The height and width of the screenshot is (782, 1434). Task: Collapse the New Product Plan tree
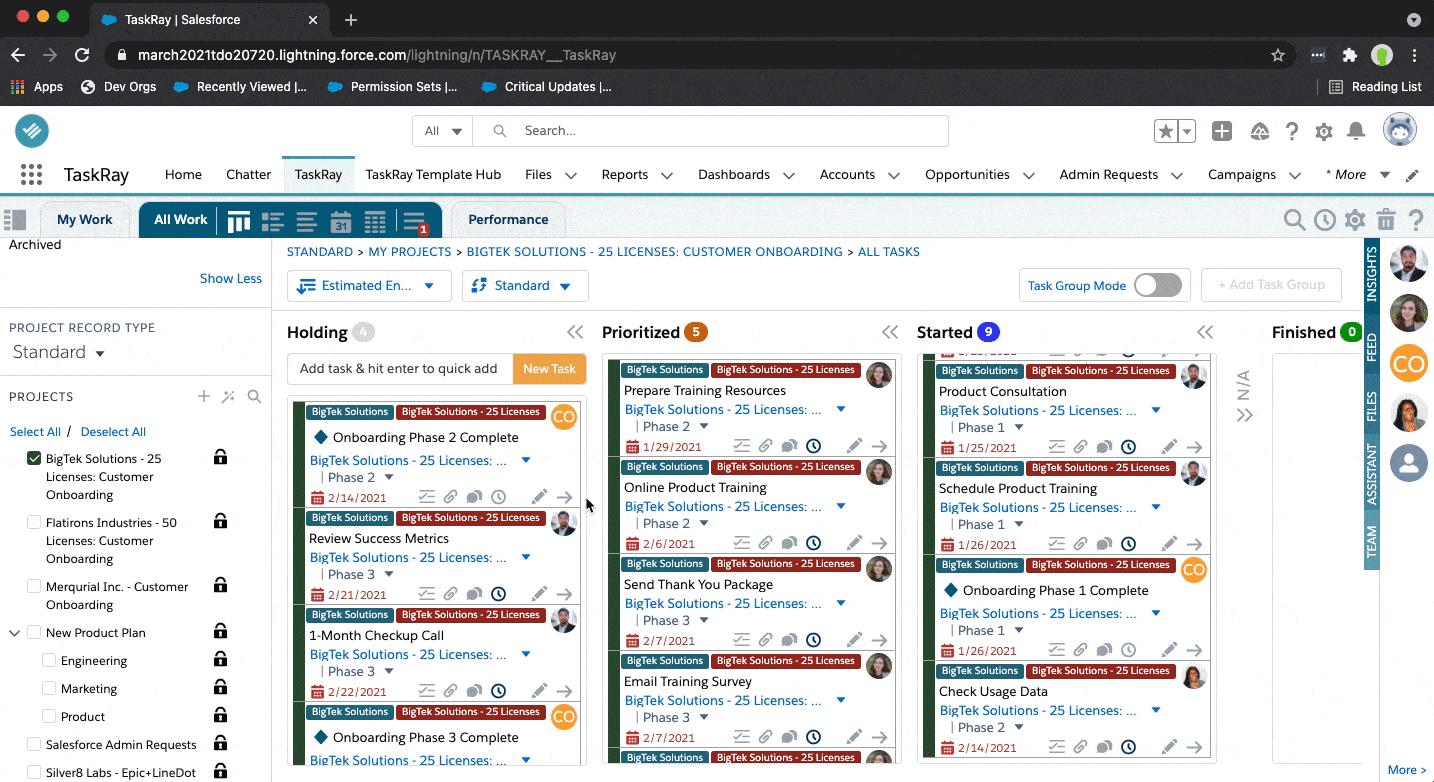[x=15, y=633]
